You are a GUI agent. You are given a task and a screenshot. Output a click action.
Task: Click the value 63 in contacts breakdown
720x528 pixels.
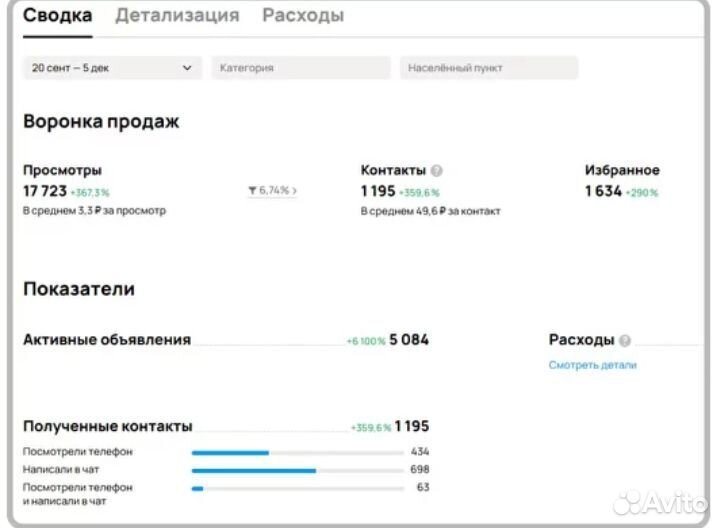tap(423, 487)
